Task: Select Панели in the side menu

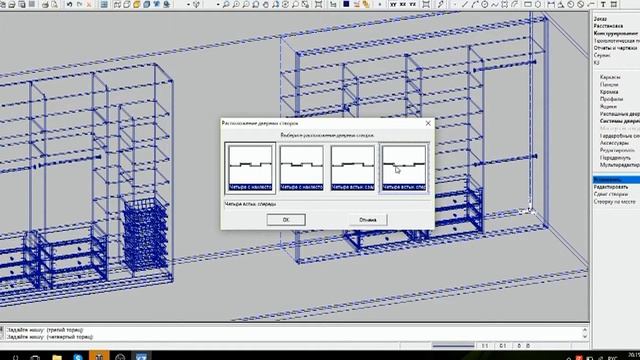Action: click(609, 84)
